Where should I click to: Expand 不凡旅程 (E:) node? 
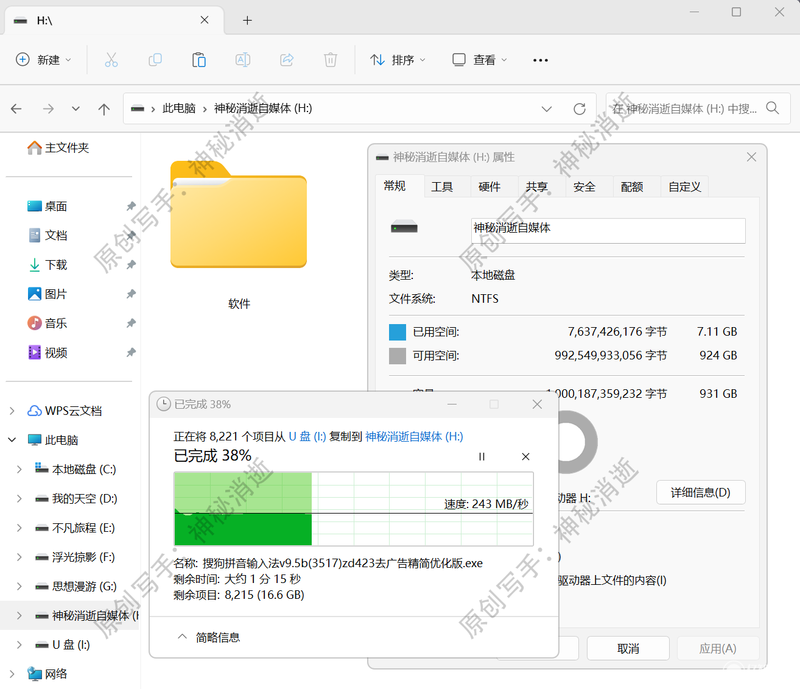point(19,528)
